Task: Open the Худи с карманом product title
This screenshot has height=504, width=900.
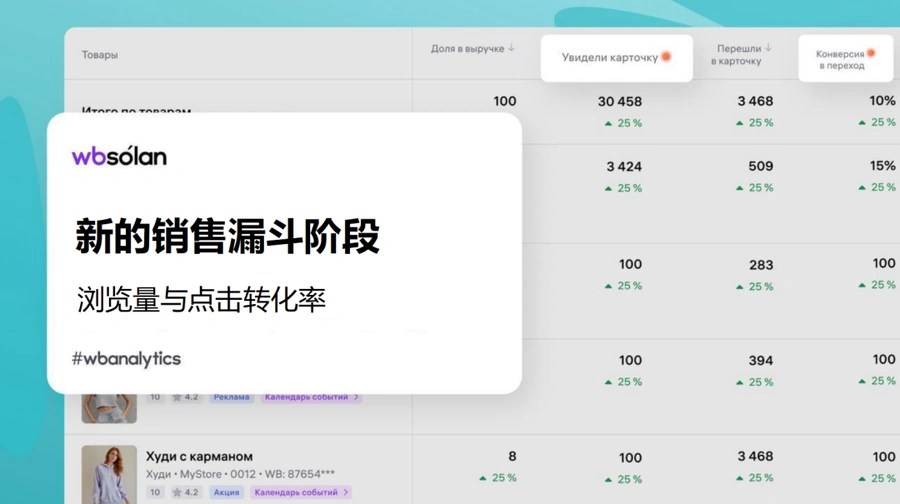Action: [199, 456]
